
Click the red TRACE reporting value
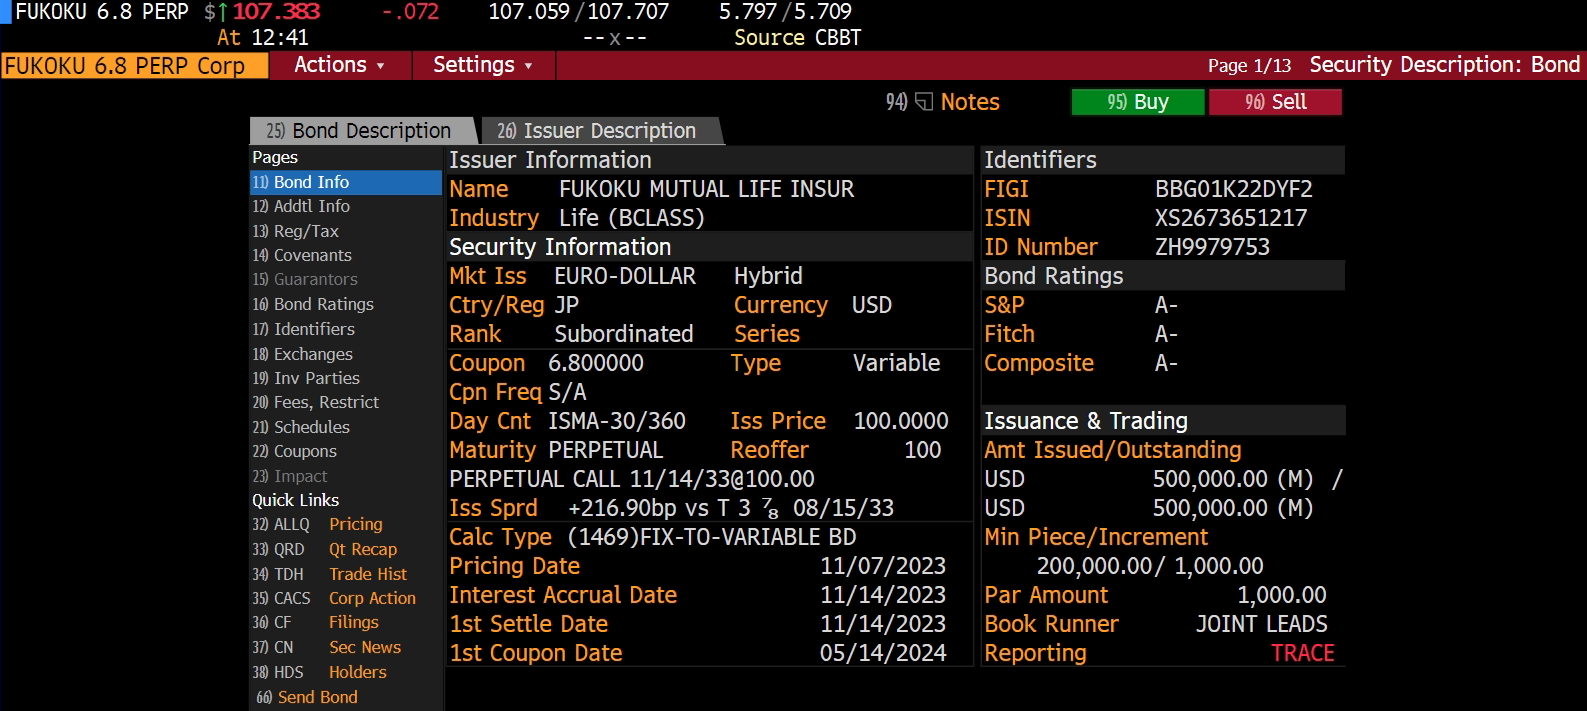1303,653
